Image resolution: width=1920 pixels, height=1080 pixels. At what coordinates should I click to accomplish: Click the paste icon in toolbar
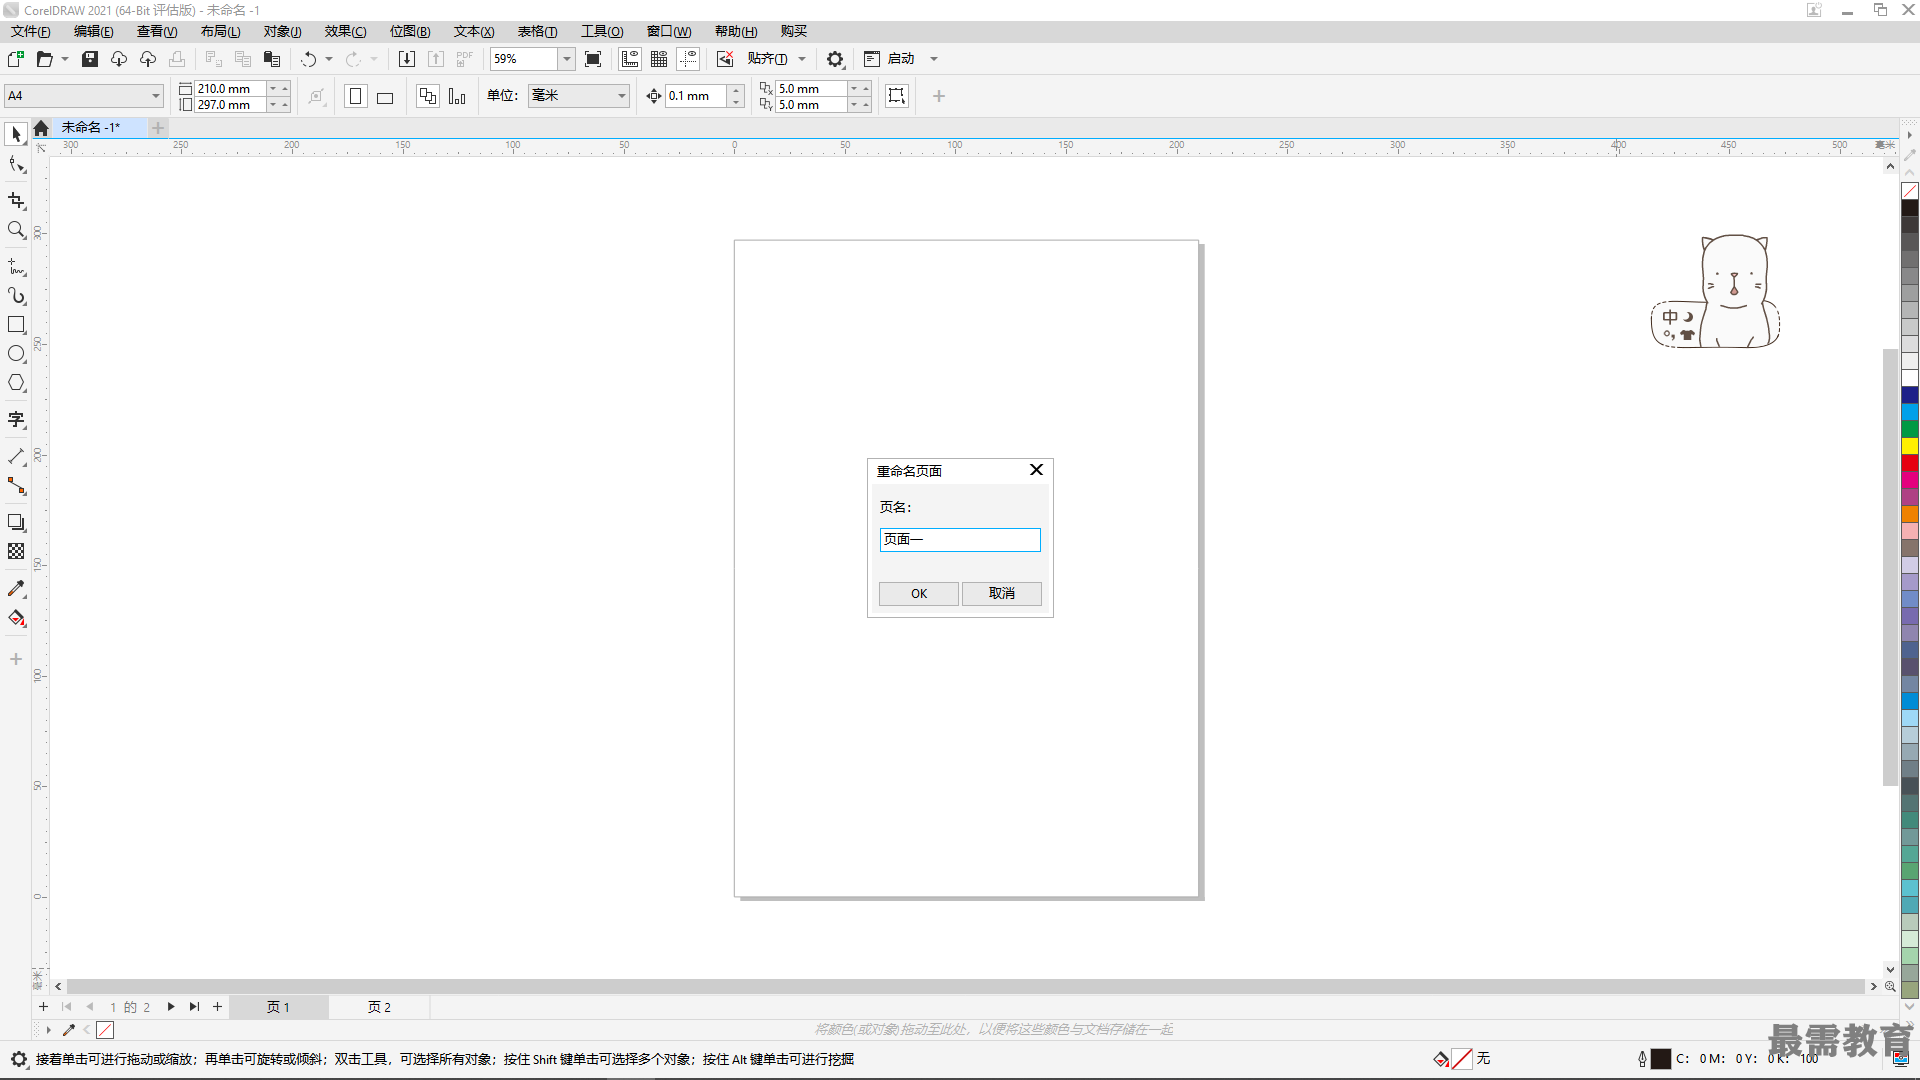272,59
